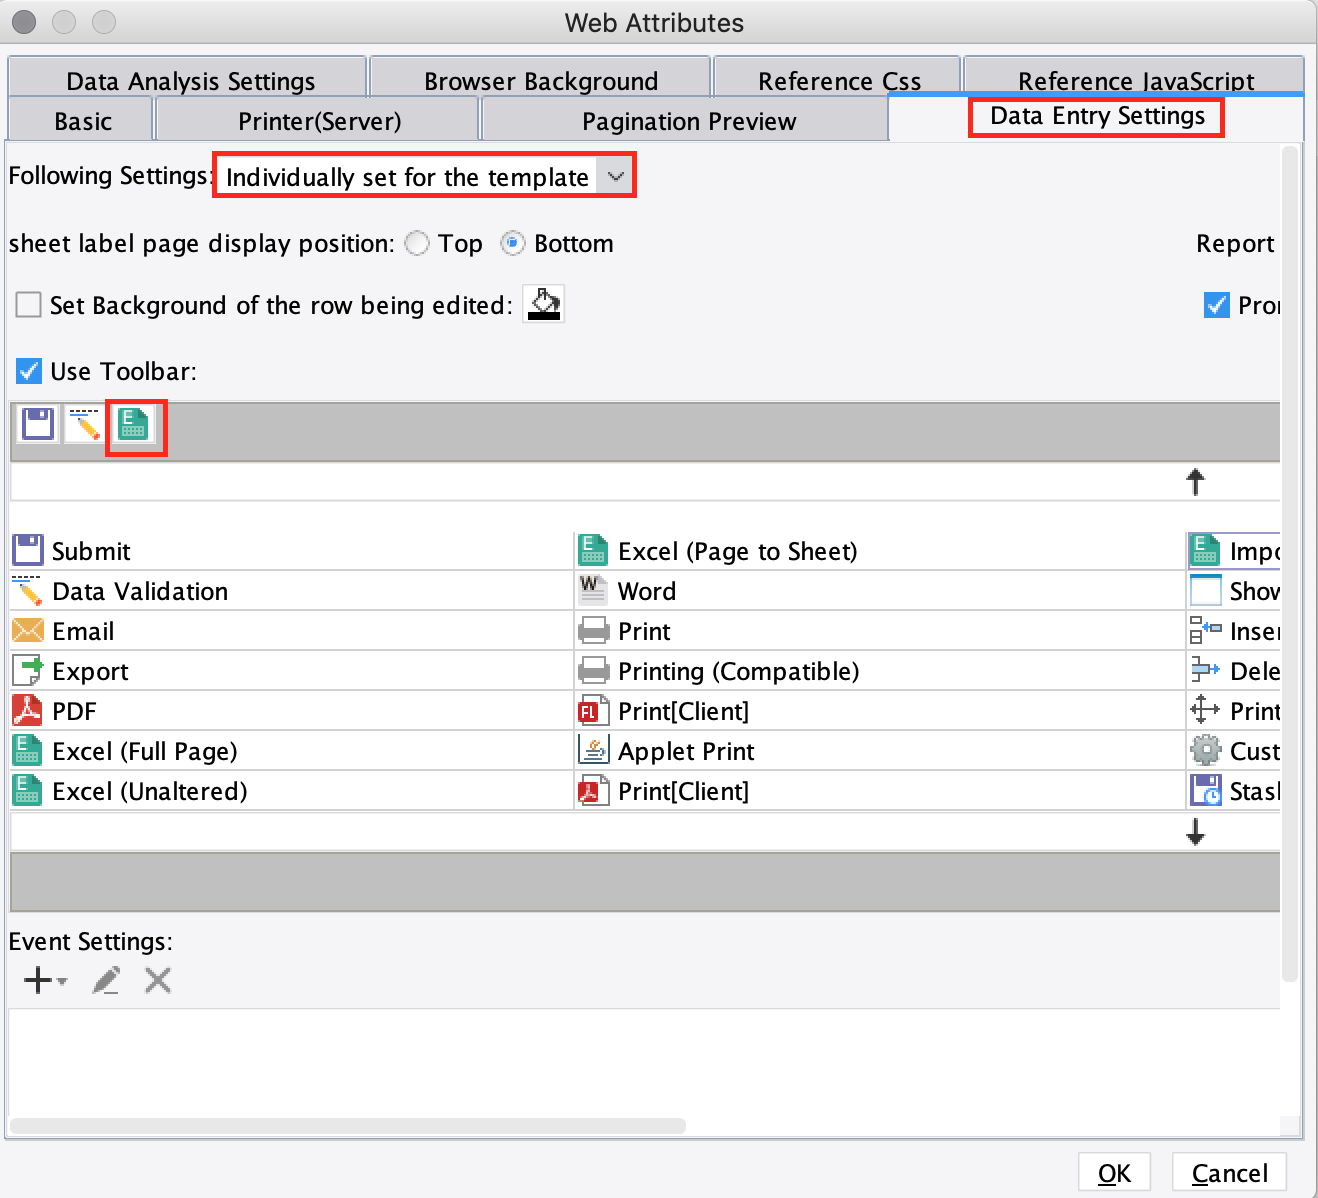Uncheck the Use Toolbar option
1318x1198 pixels.
28,371
